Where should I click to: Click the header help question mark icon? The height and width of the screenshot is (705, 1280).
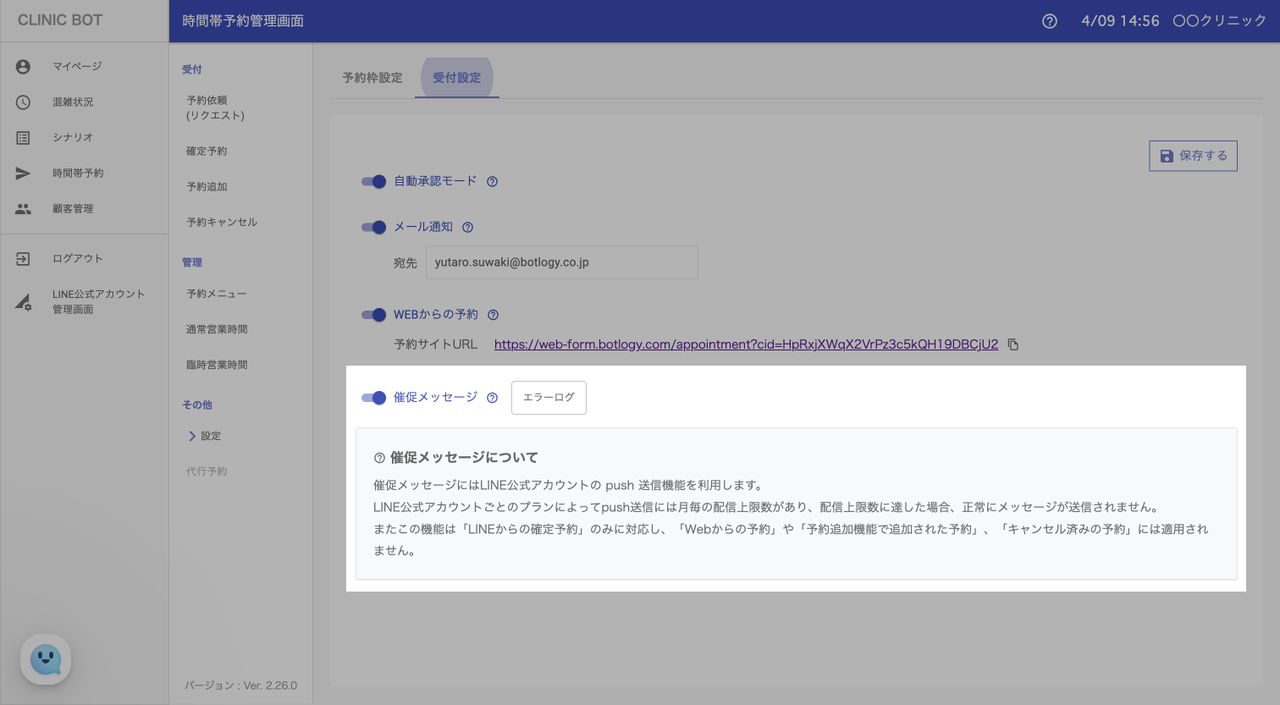coord(1049,21)
